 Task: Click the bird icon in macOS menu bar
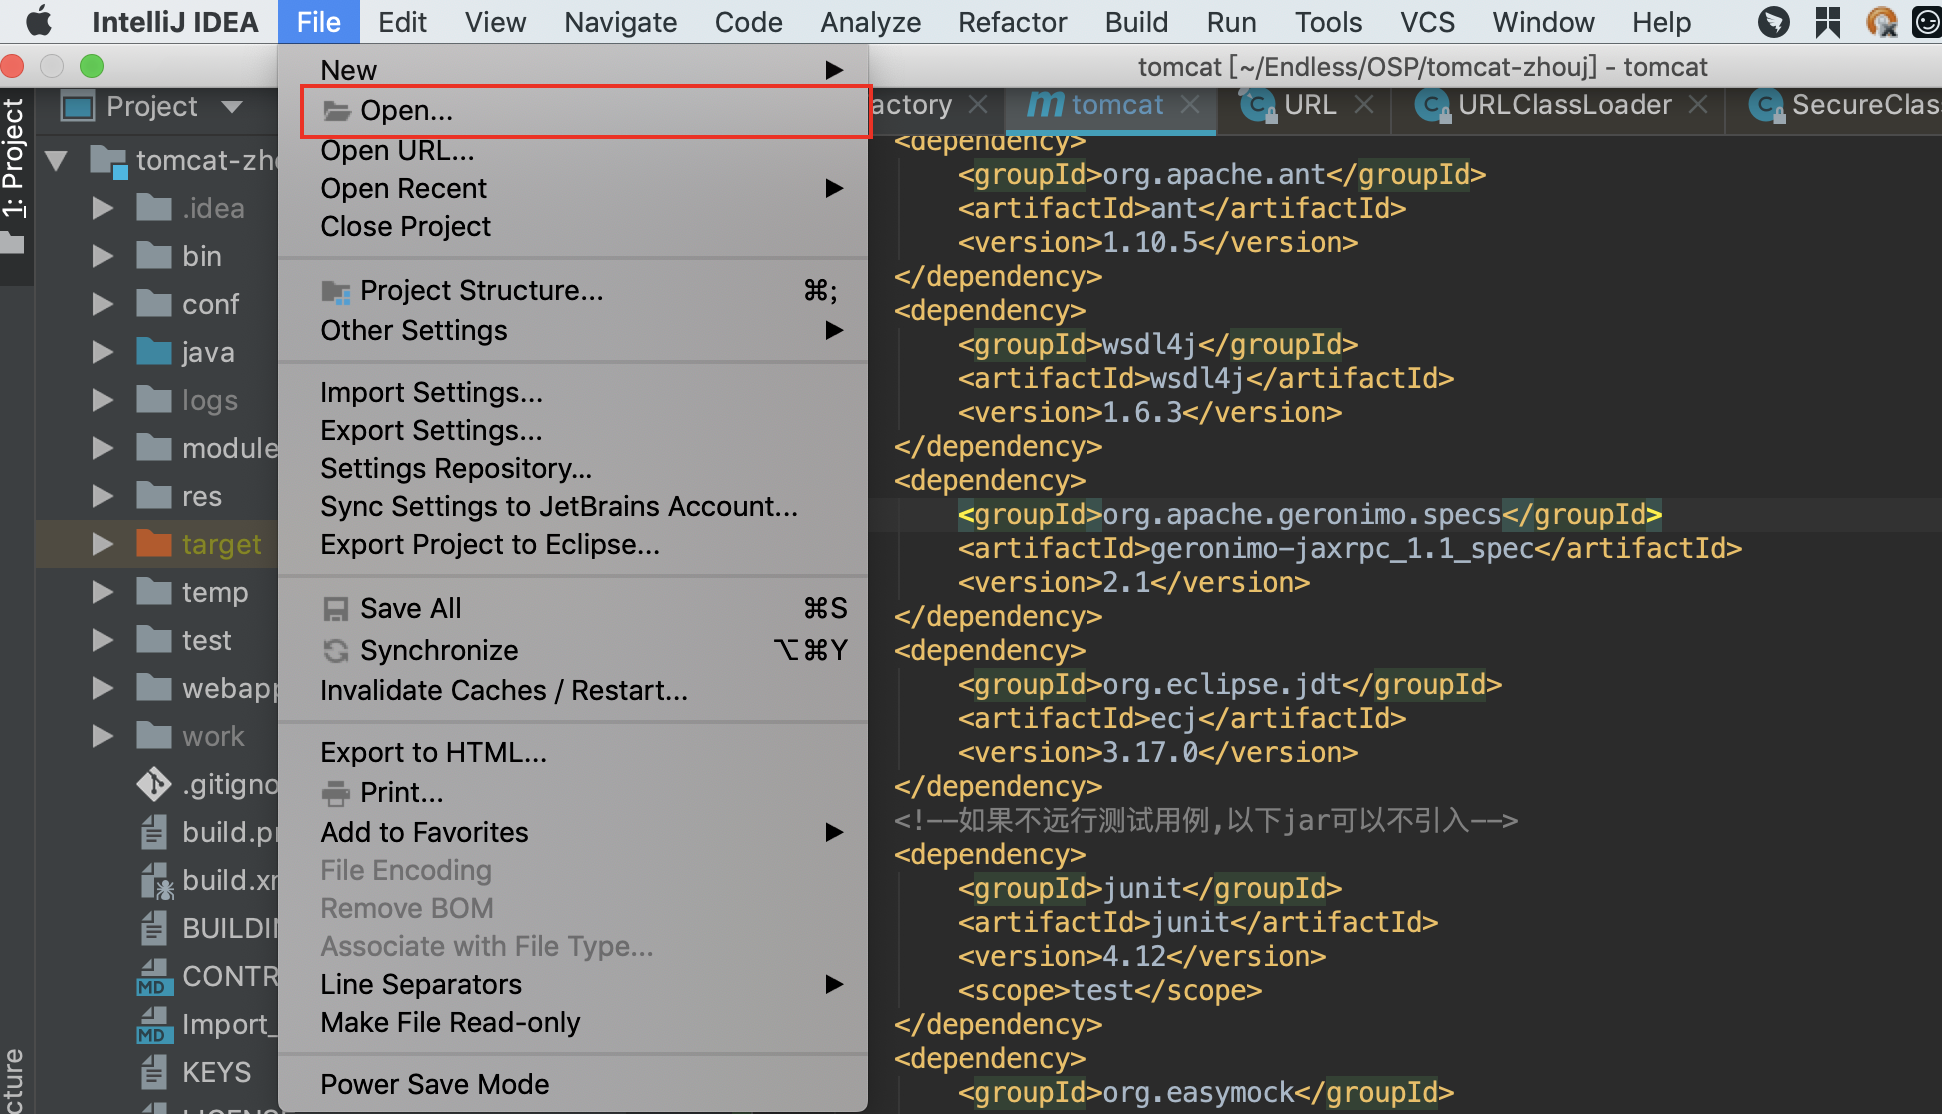(x=1774, y=21)
